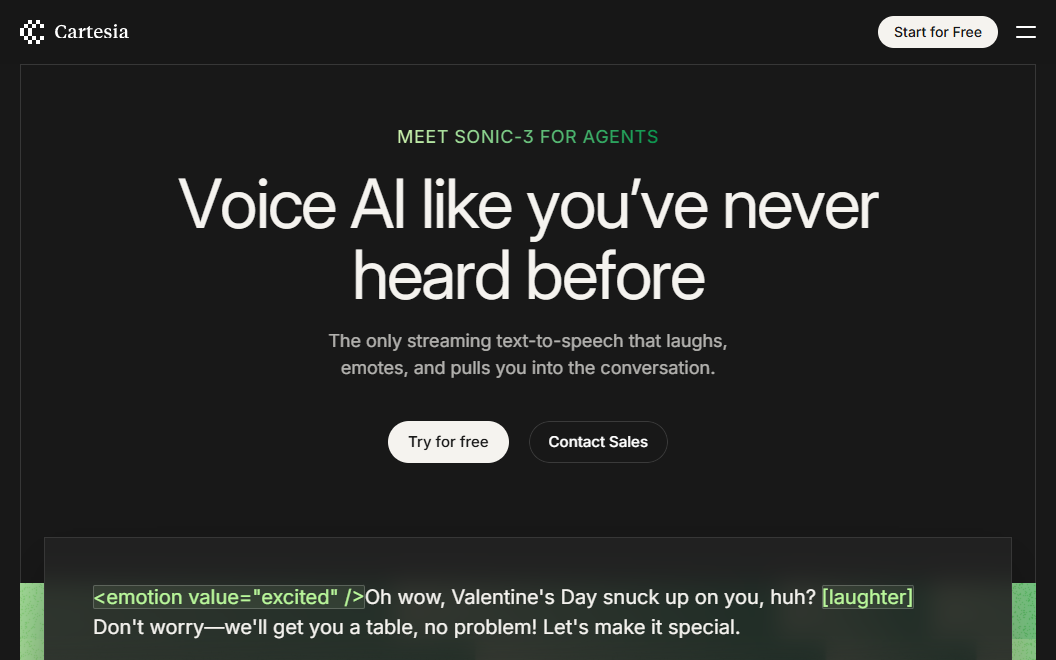Click the emotion value "excited" tag
The height and width of the screenshot is (660, 1056).
click(x=228, y=597)
